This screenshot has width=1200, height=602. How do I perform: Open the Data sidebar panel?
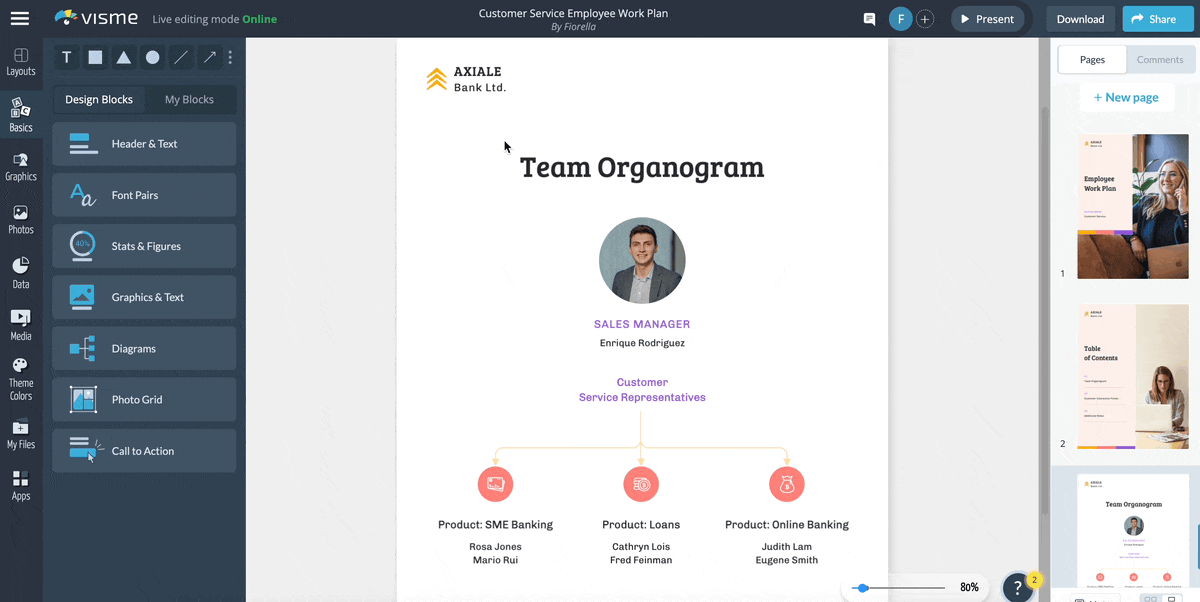tap(21, 272)
